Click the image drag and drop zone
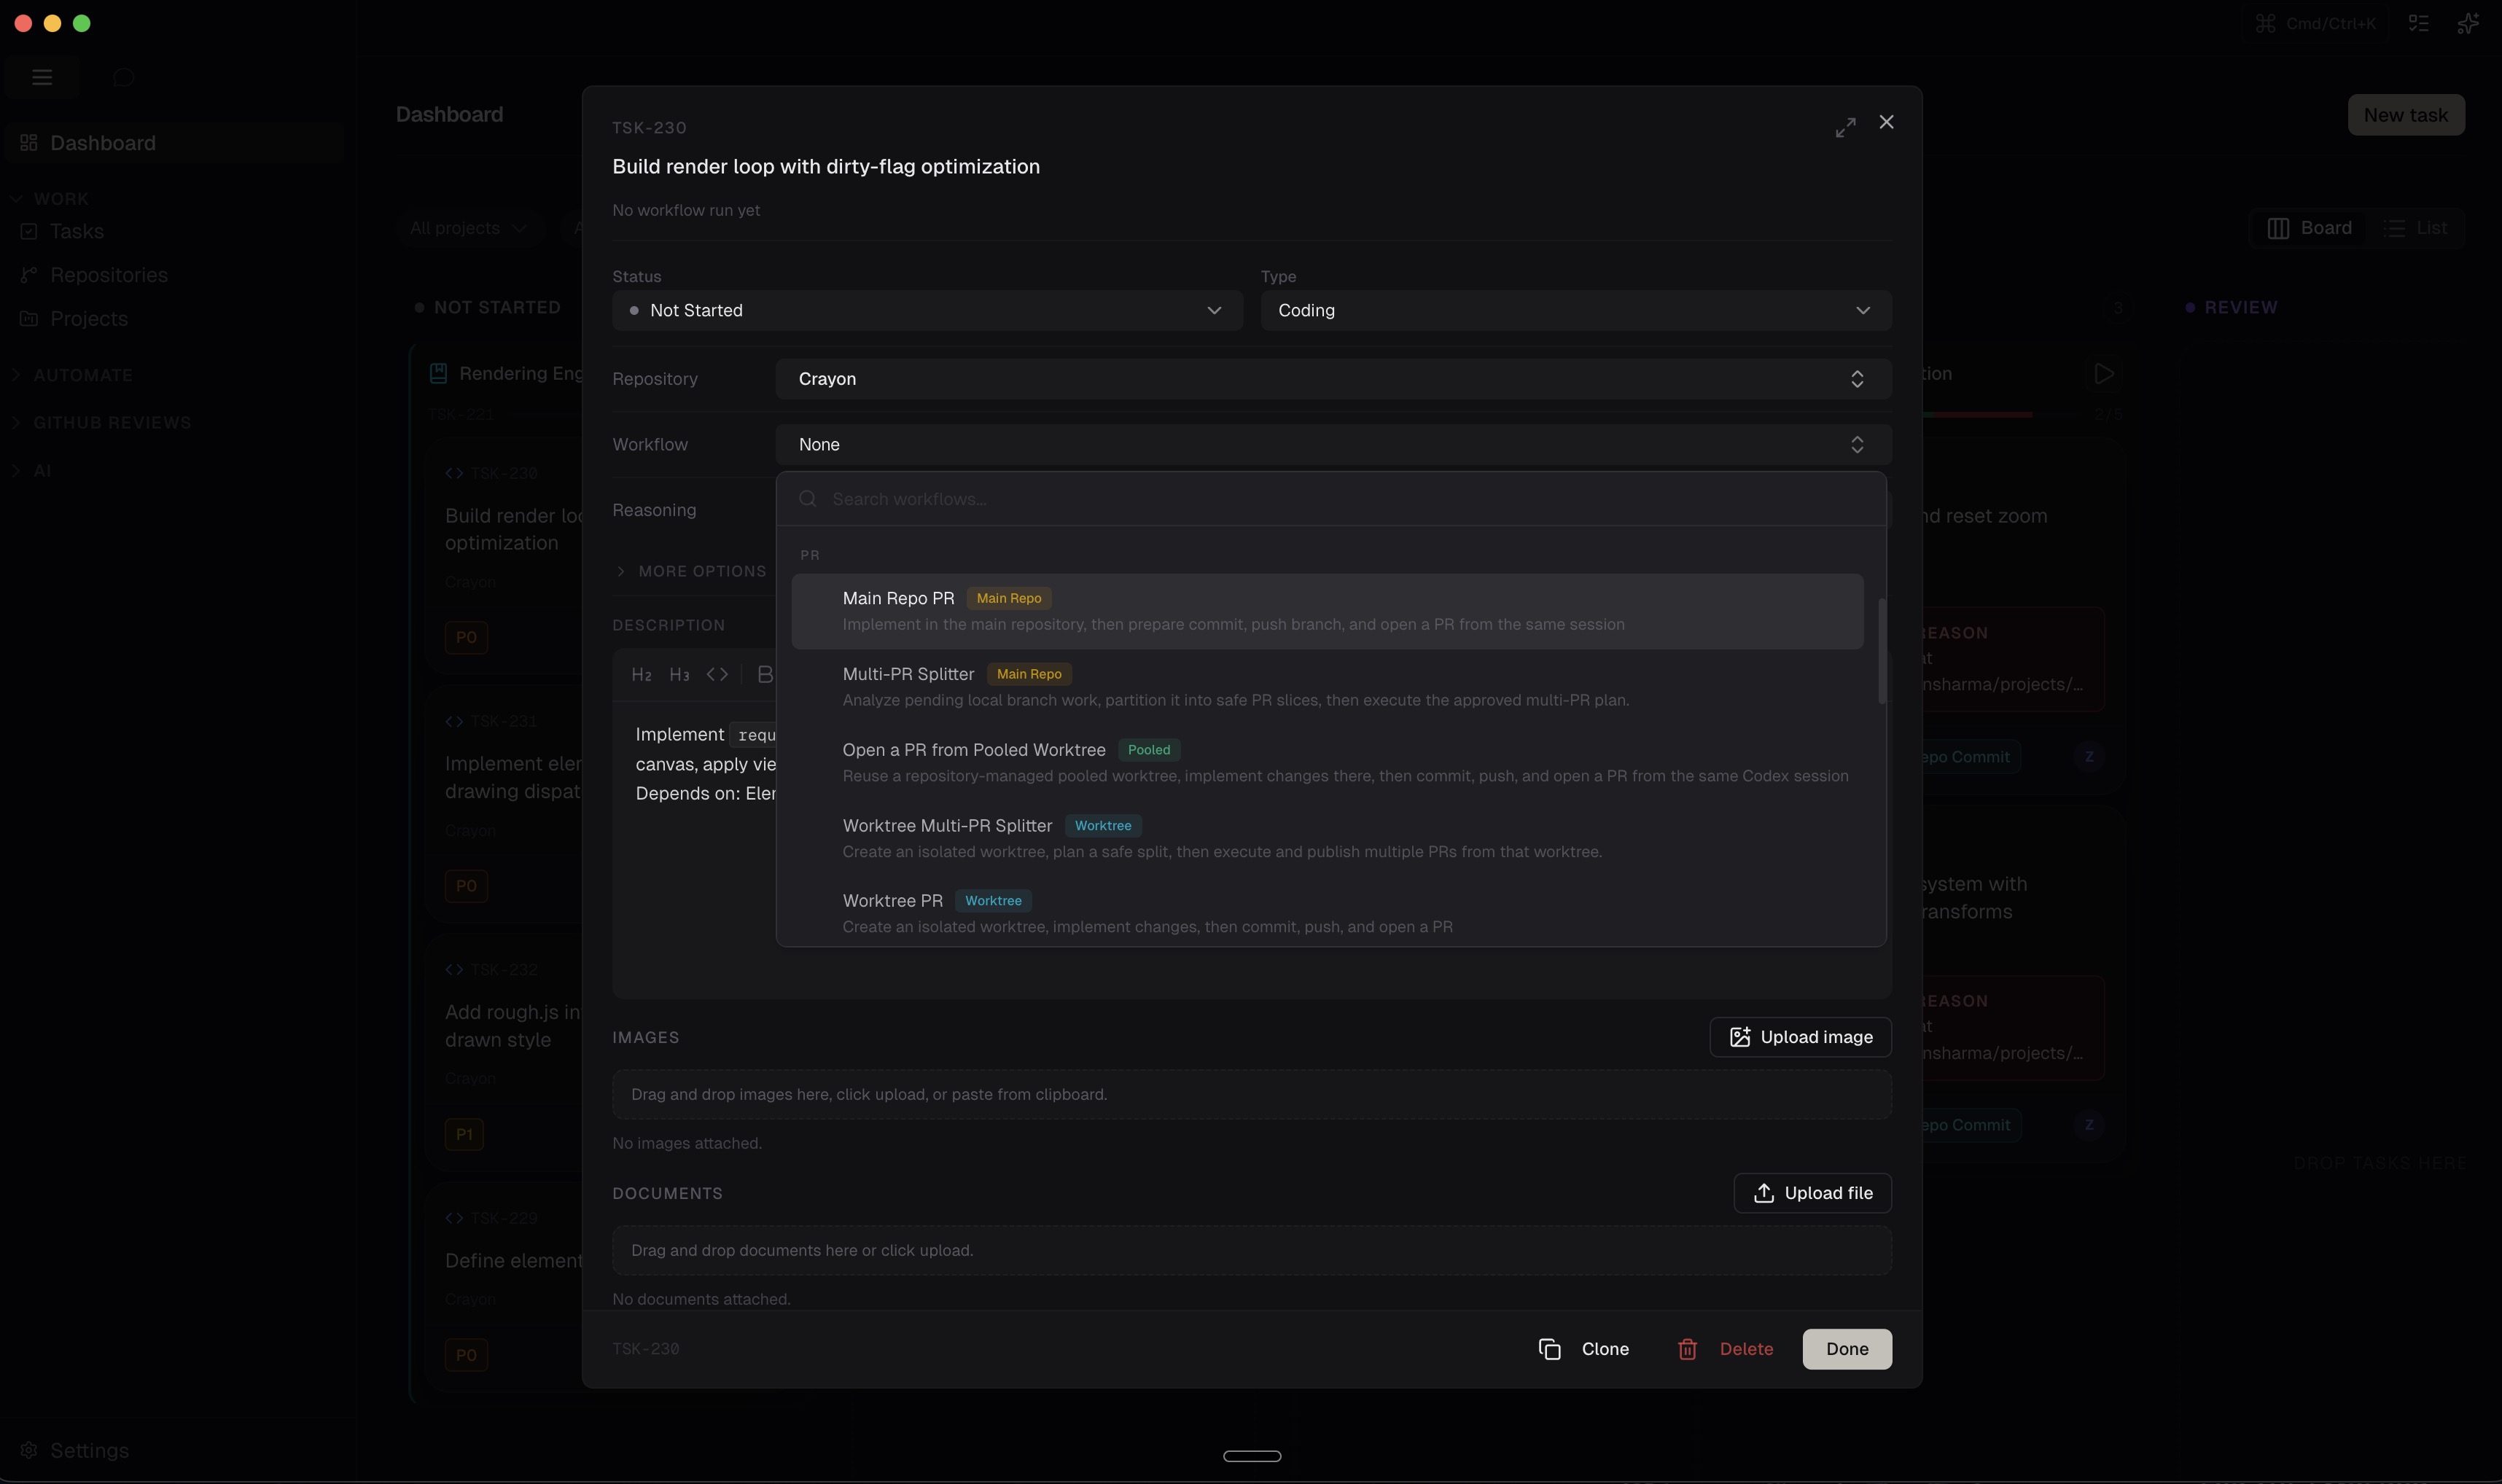The width and height of the screenshot is (2502, 1484). click(1252, 1094)
